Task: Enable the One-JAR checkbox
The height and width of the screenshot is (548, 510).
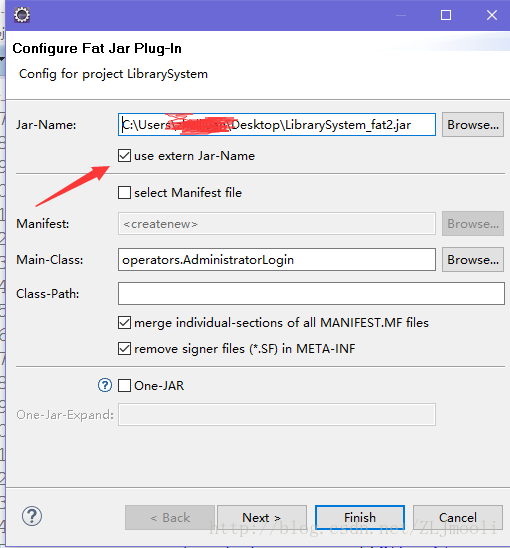Action: pyautogui.click(x=124, y=385)
